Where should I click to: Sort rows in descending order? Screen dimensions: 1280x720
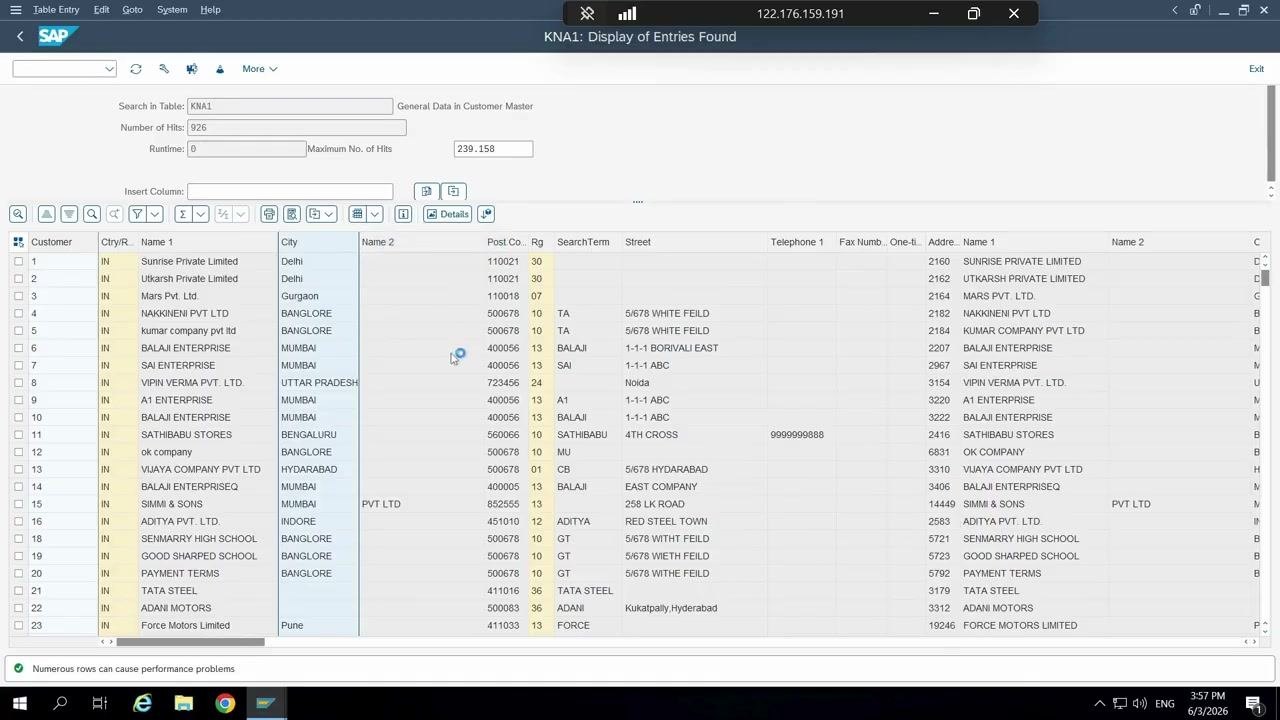69,214
